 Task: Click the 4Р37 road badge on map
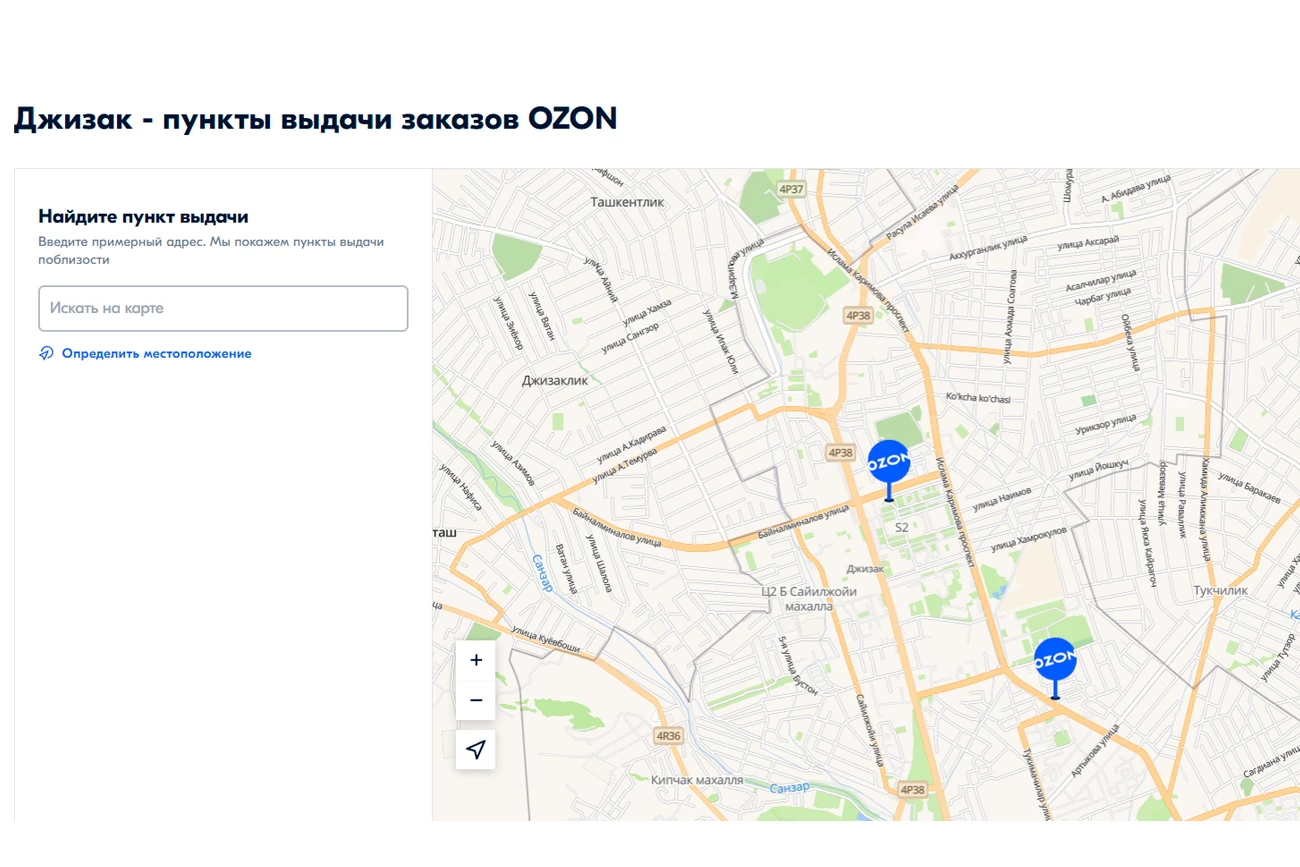791,189
